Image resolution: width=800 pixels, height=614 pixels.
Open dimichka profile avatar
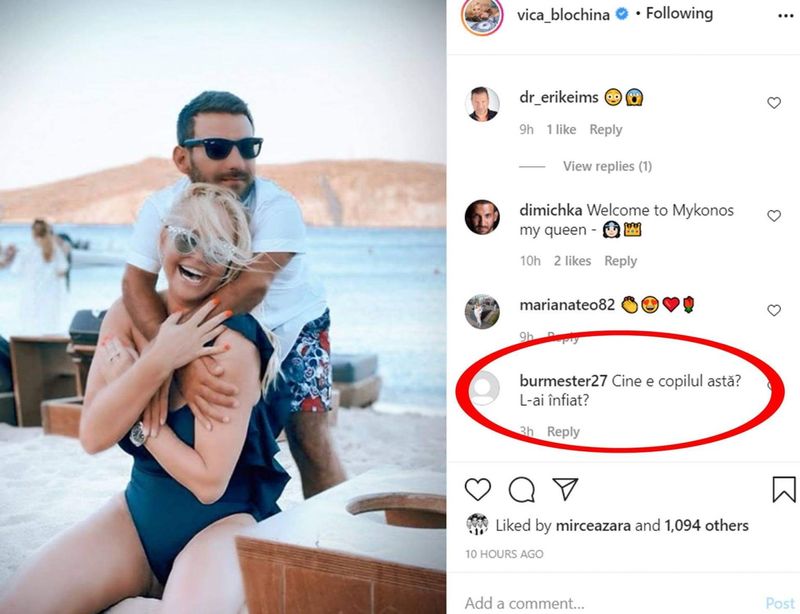(482, 217)
